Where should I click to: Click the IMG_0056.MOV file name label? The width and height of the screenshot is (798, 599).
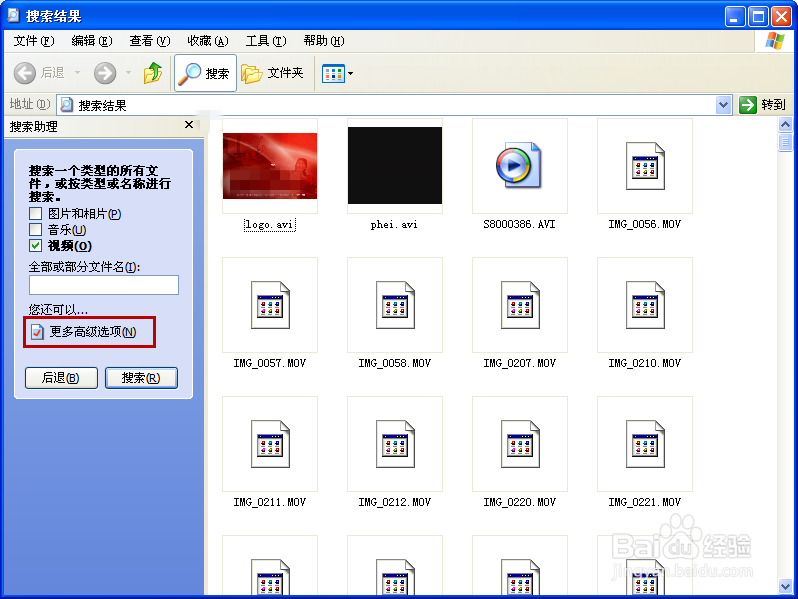point(645,224)
